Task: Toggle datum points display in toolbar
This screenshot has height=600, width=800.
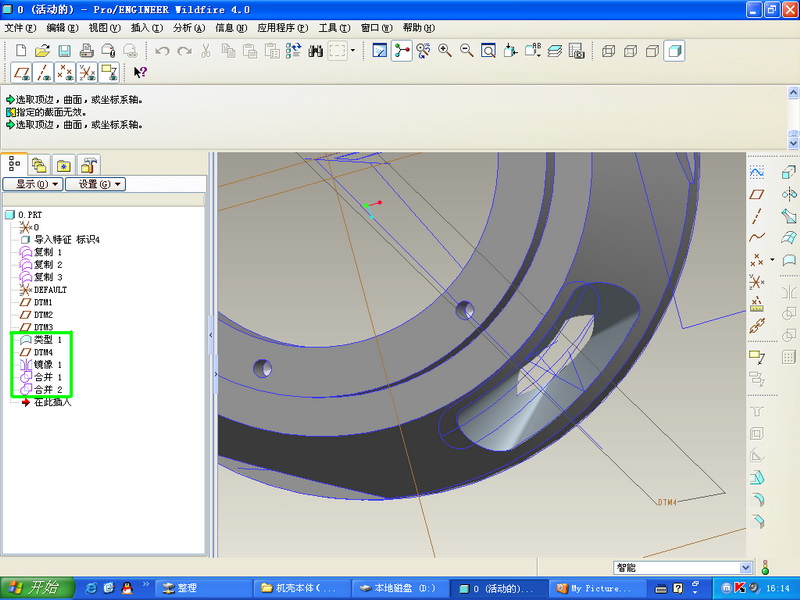Action: (65, 72)
